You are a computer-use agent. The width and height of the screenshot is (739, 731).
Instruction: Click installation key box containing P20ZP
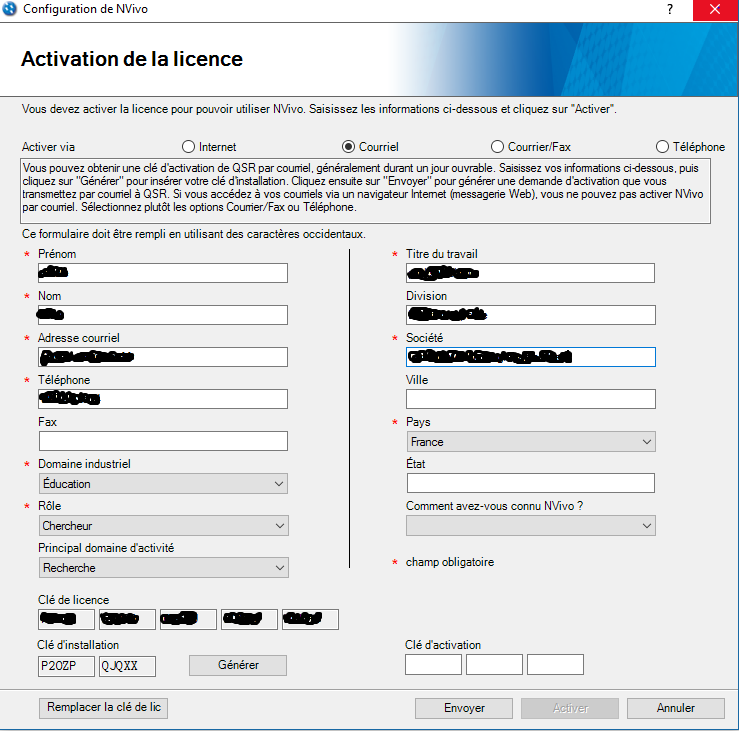click(66, 666)
